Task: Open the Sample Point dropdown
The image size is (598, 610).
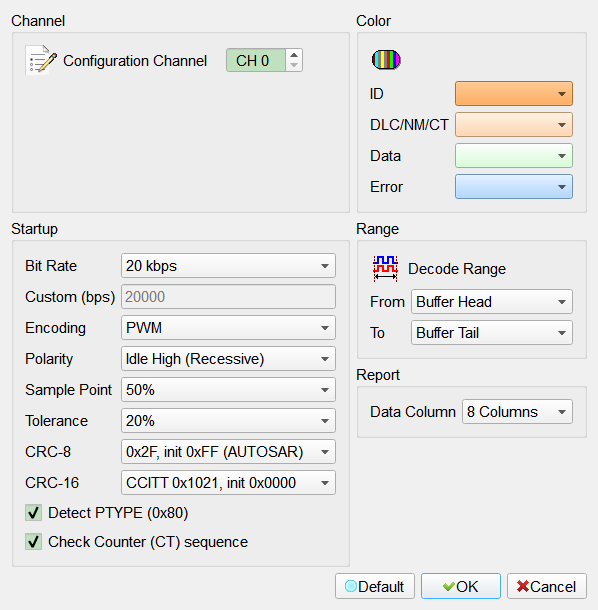Action: point(228,390)
